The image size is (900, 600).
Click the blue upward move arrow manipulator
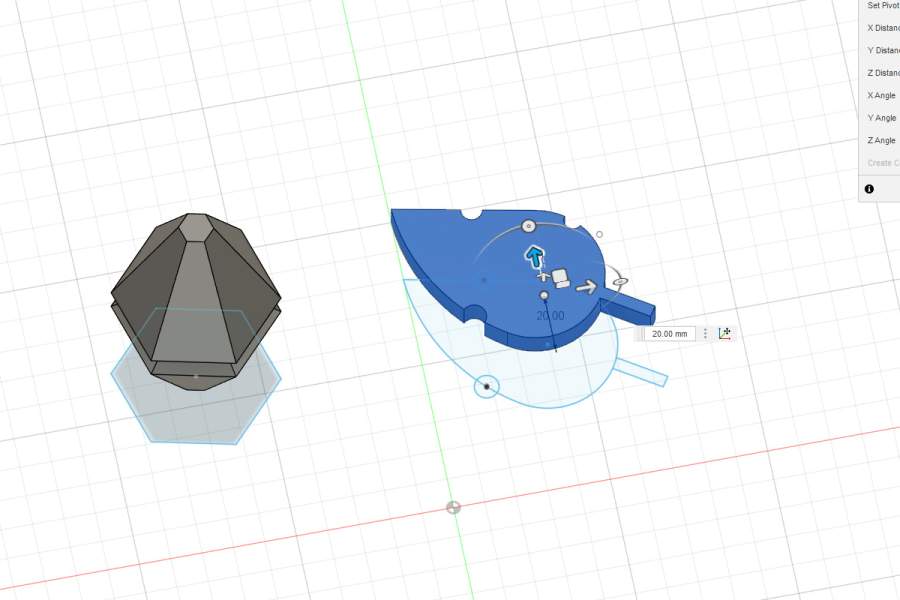point(535,257)
